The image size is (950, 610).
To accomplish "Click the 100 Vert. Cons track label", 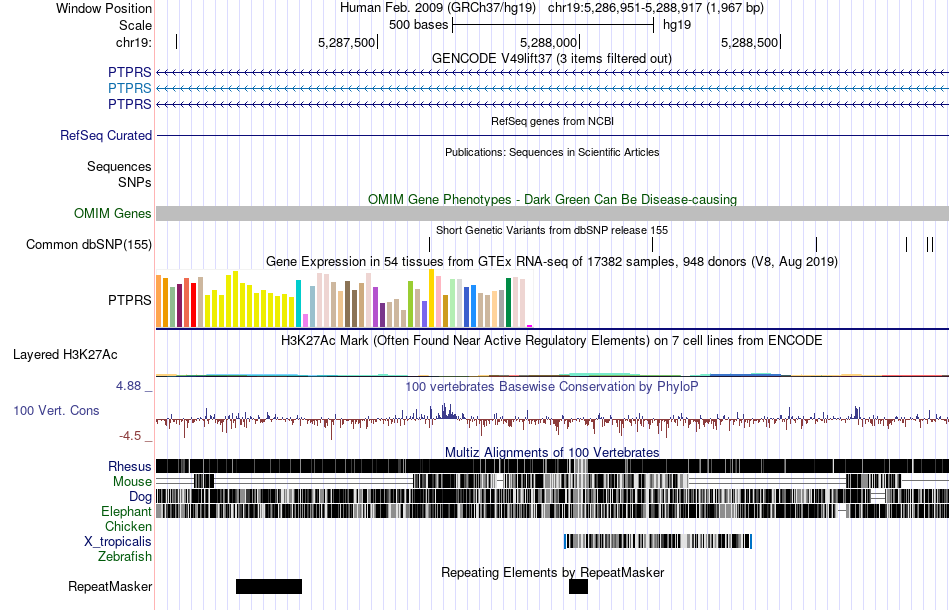I will (x=56, y=411).
